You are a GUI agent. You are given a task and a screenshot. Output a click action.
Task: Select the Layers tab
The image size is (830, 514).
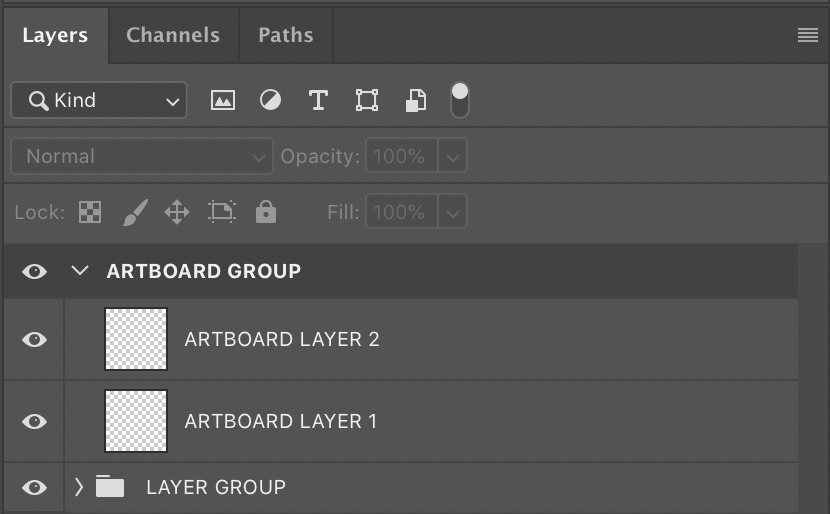(x=55, y=35)
